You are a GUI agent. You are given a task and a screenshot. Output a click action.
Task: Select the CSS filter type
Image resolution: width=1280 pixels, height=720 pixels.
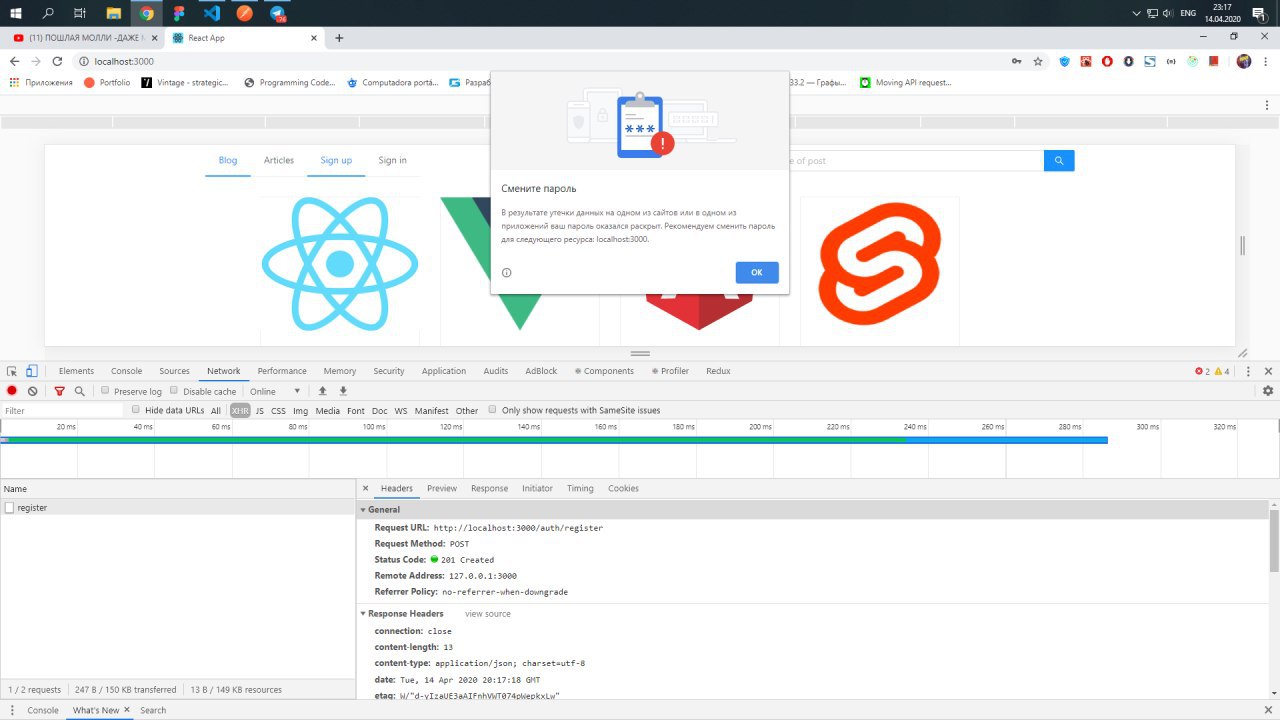click(x=278, y=410)
